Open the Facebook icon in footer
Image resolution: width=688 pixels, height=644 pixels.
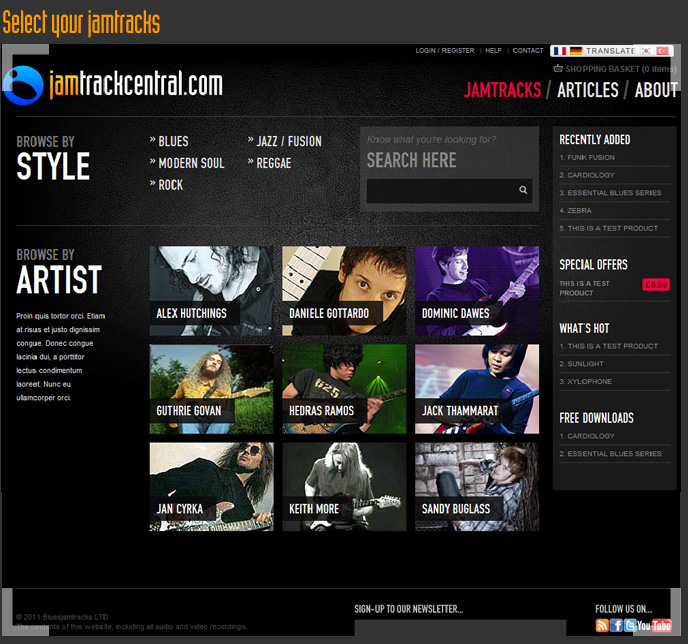616,625
